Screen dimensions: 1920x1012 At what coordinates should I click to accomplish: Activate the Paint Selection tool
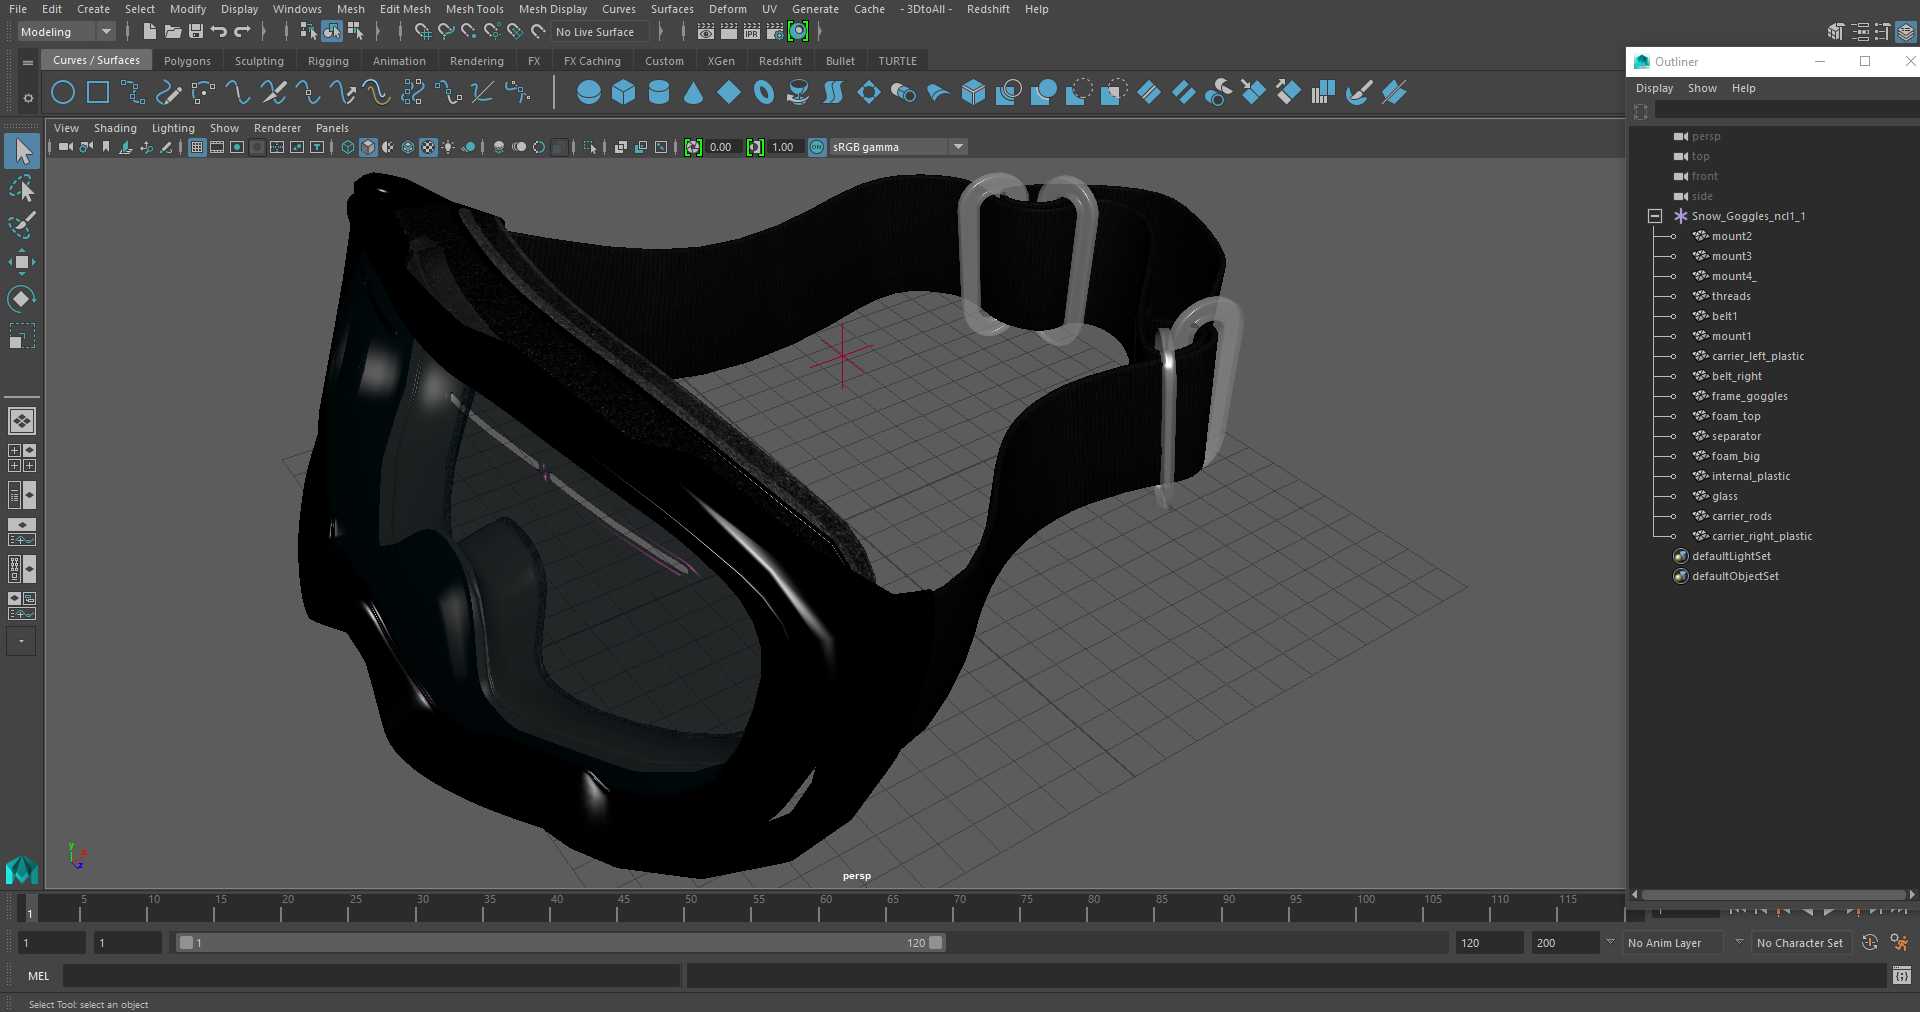tap(22, 225)
